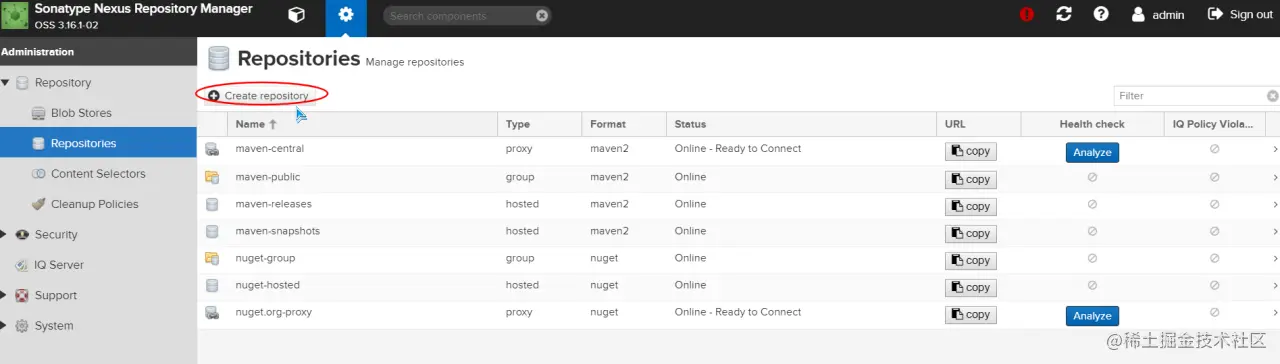Open Blob Stores in sidebar
Image resolution: width=1280 pixels, height=364 pixels.
click(98, 113)
